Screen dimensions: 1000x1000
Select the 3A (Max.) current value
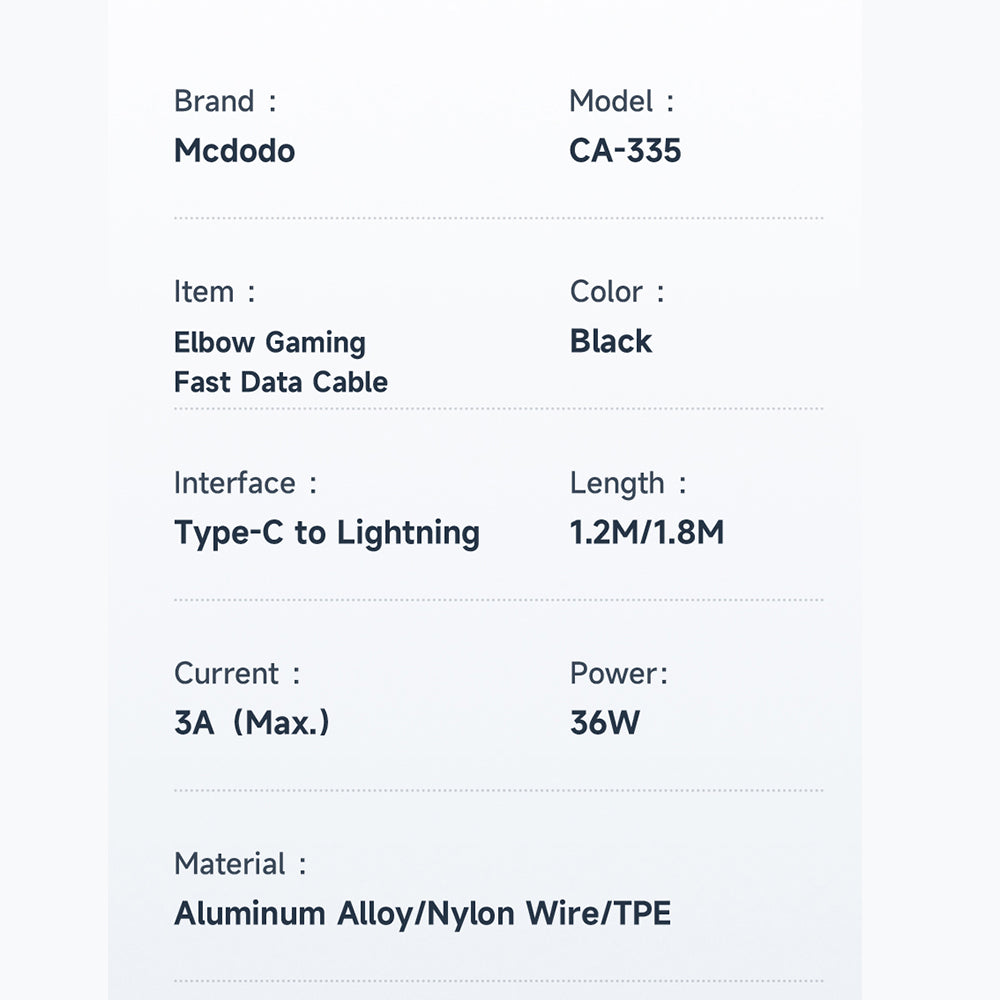coord(252,723)
